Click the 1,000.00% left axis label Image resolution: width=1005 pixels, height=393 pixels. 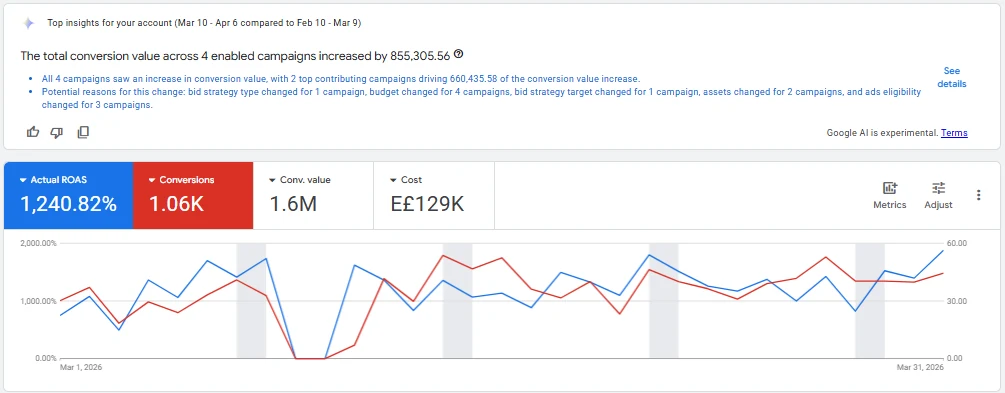(39, 301)
